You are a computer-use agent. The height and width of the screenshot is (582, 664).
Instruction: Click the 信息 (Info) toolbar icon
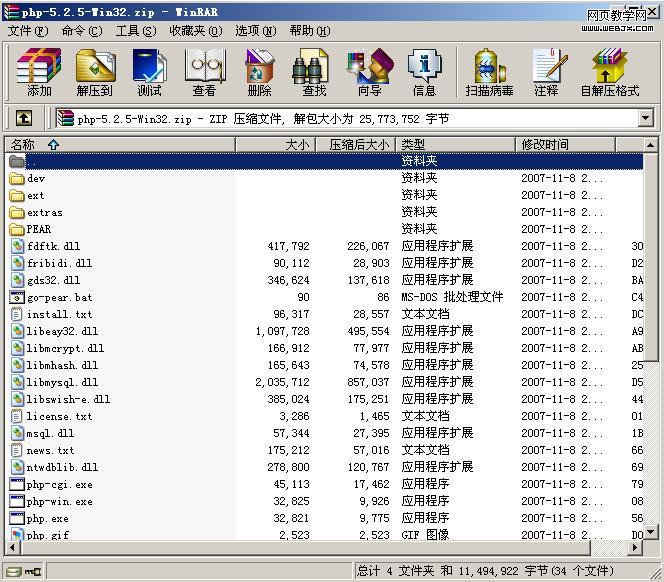(424, 72)
